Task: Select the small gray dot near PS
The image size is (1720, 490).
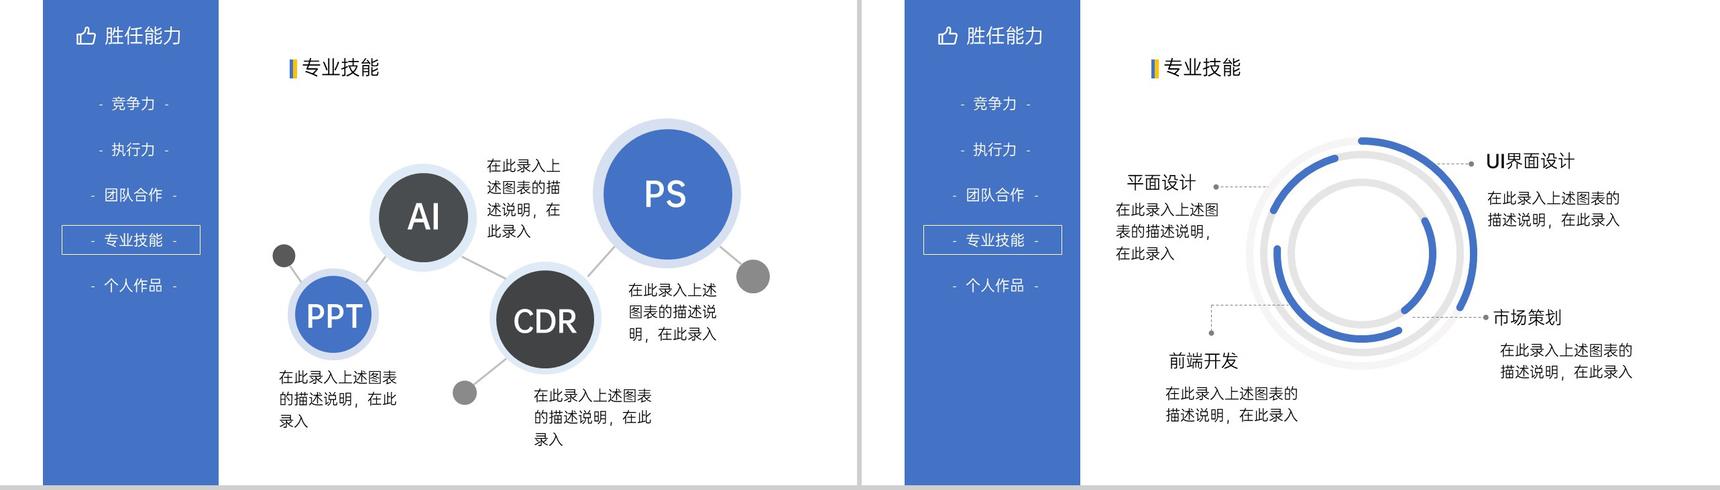Action: coord(753,276)
